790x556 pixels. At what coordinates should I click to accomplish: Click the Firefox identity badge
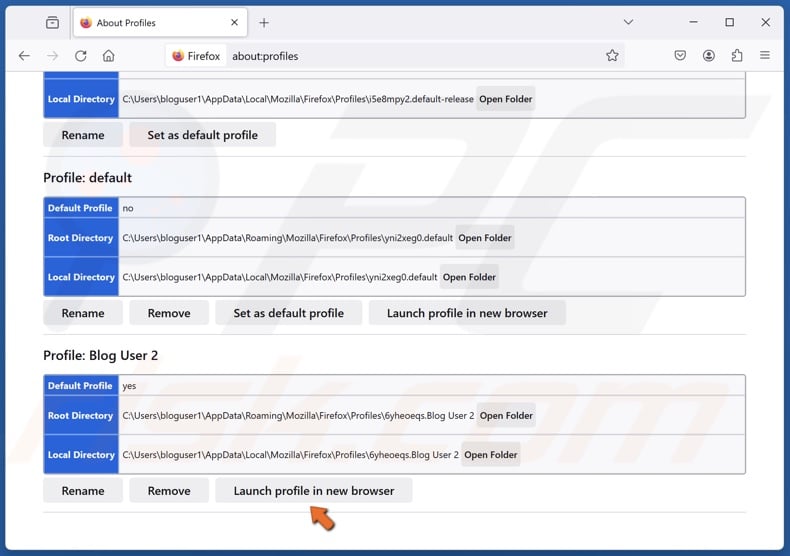tap(196, 56)
